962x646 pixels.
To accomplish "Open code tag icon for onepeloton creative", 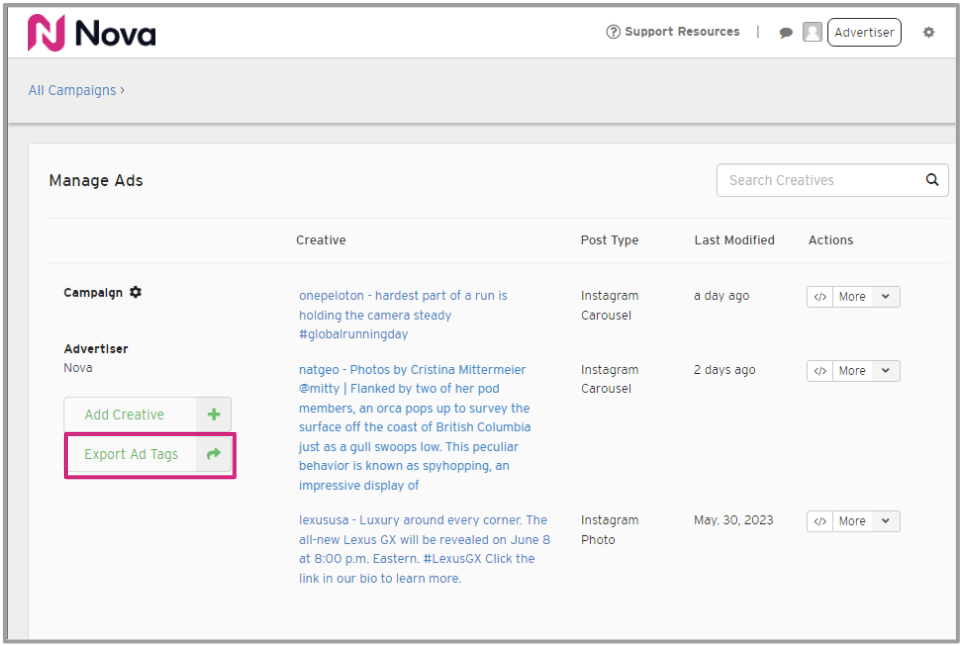I will [x=820, y=297].
